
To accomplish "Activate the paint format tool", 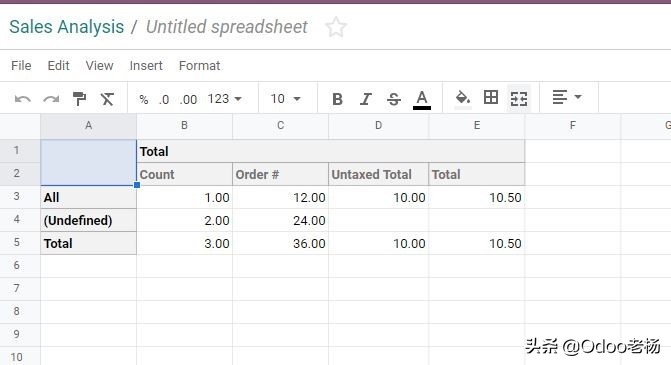I will (79, 99).
